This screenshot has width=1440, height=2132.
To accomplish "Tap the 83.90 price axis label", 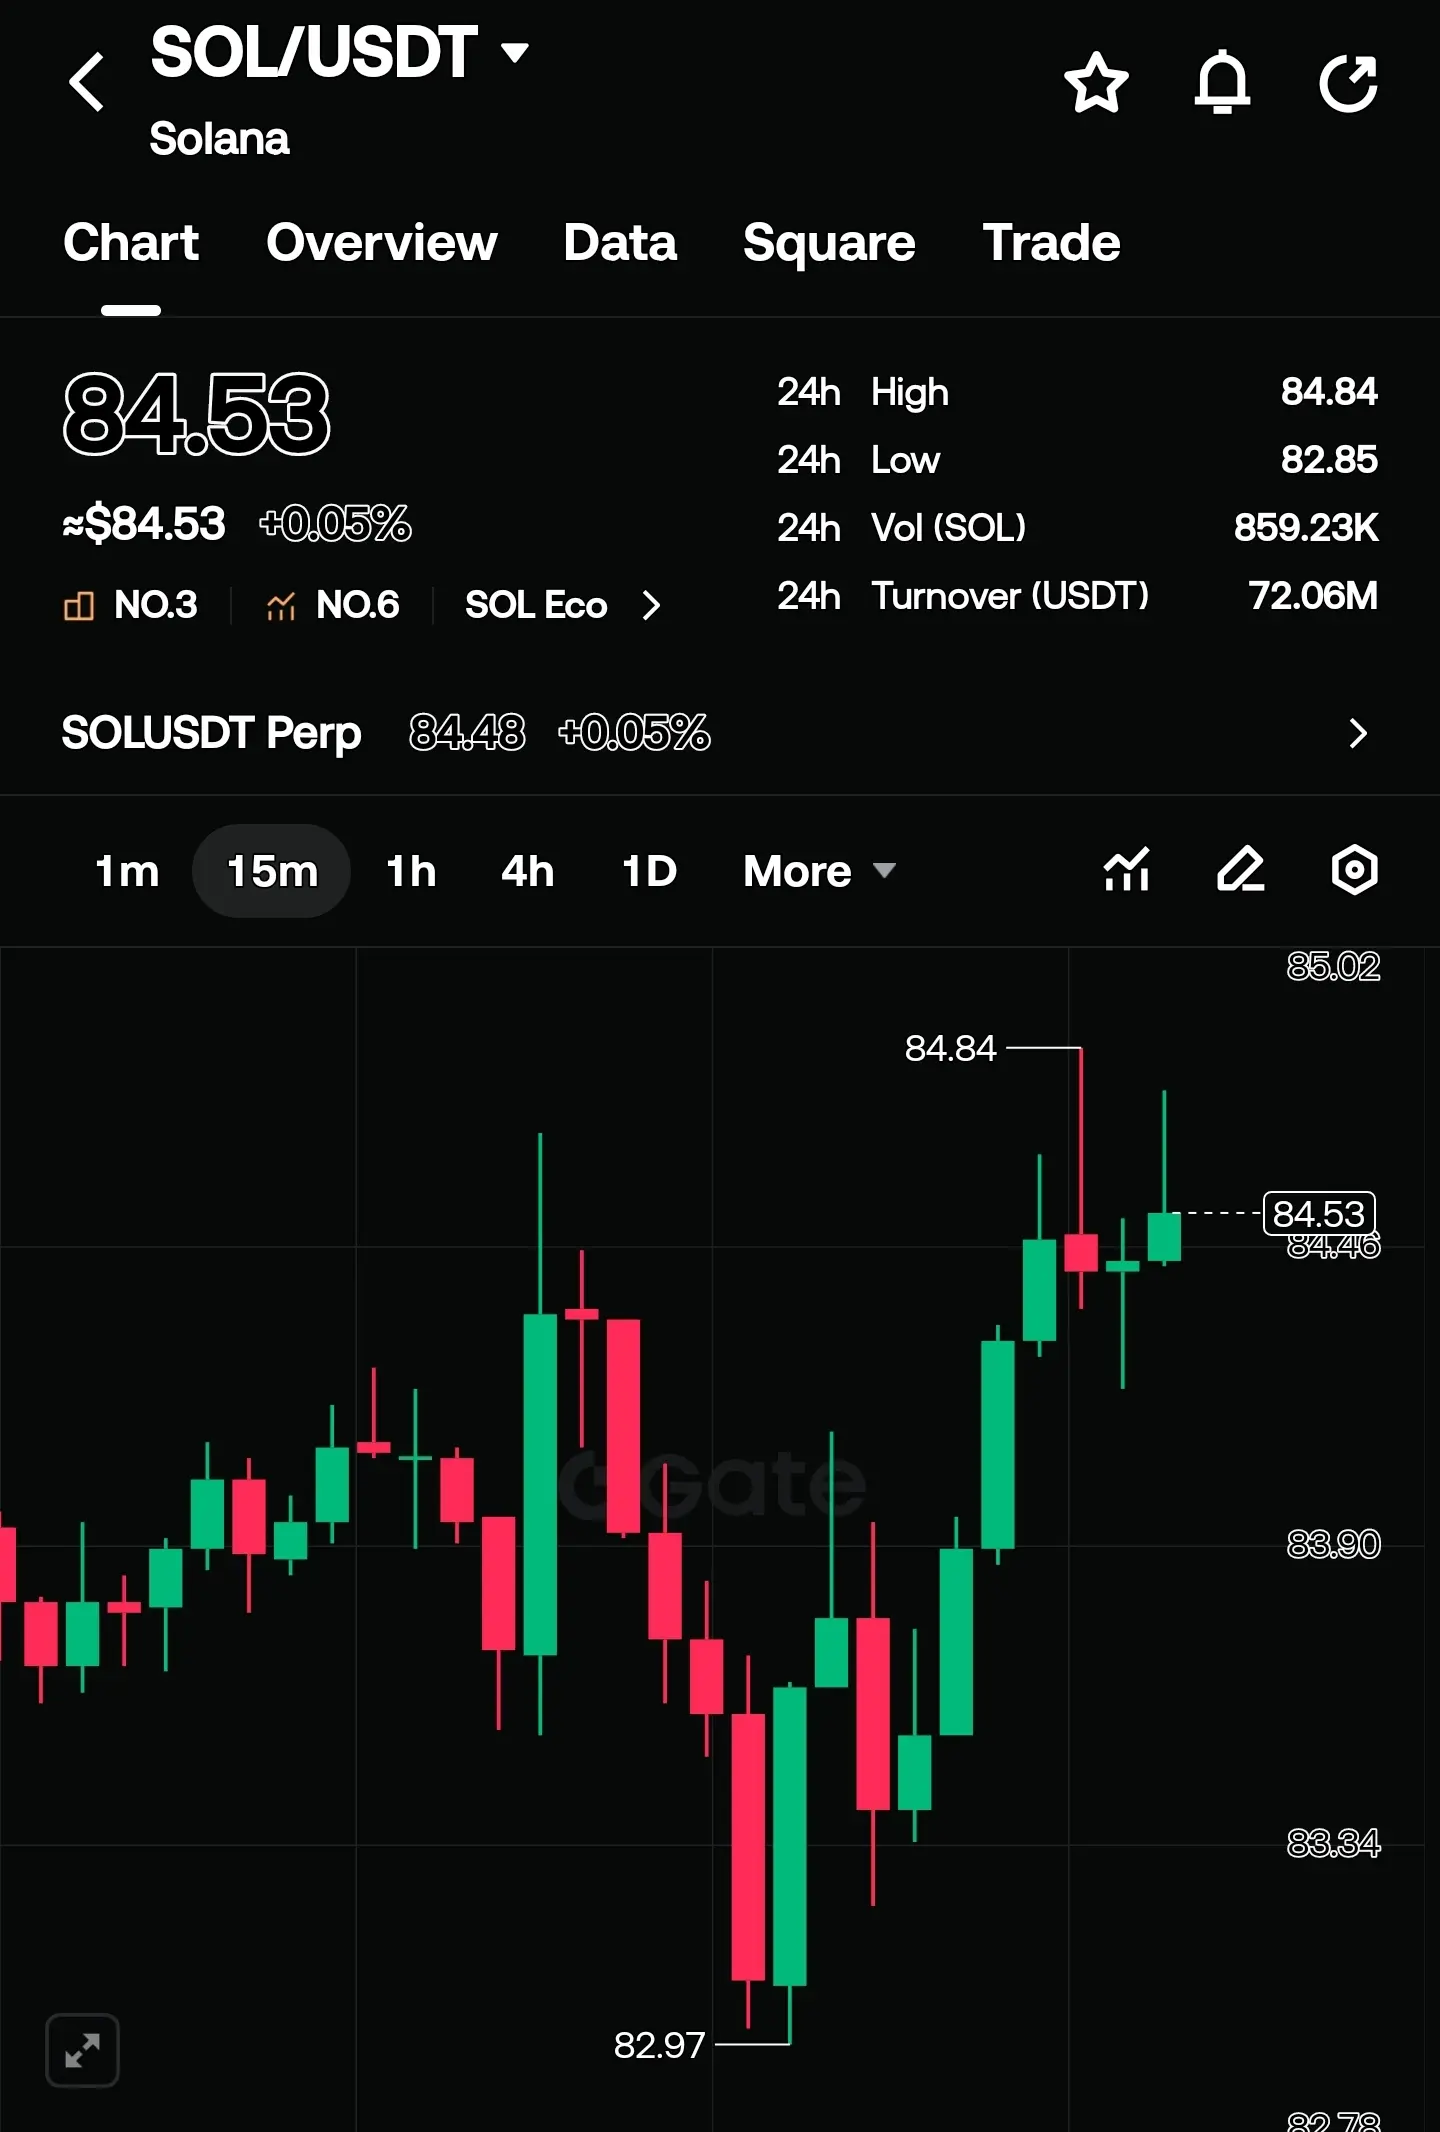I will [x=1333, y=1545].
